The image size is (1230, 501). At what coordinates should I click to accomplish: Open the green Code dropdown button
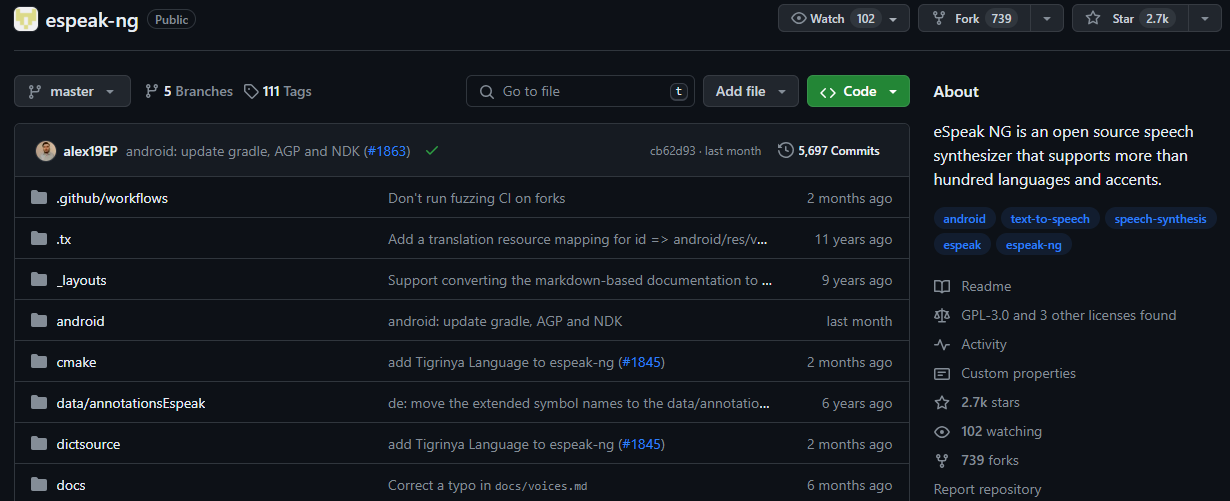858,91
